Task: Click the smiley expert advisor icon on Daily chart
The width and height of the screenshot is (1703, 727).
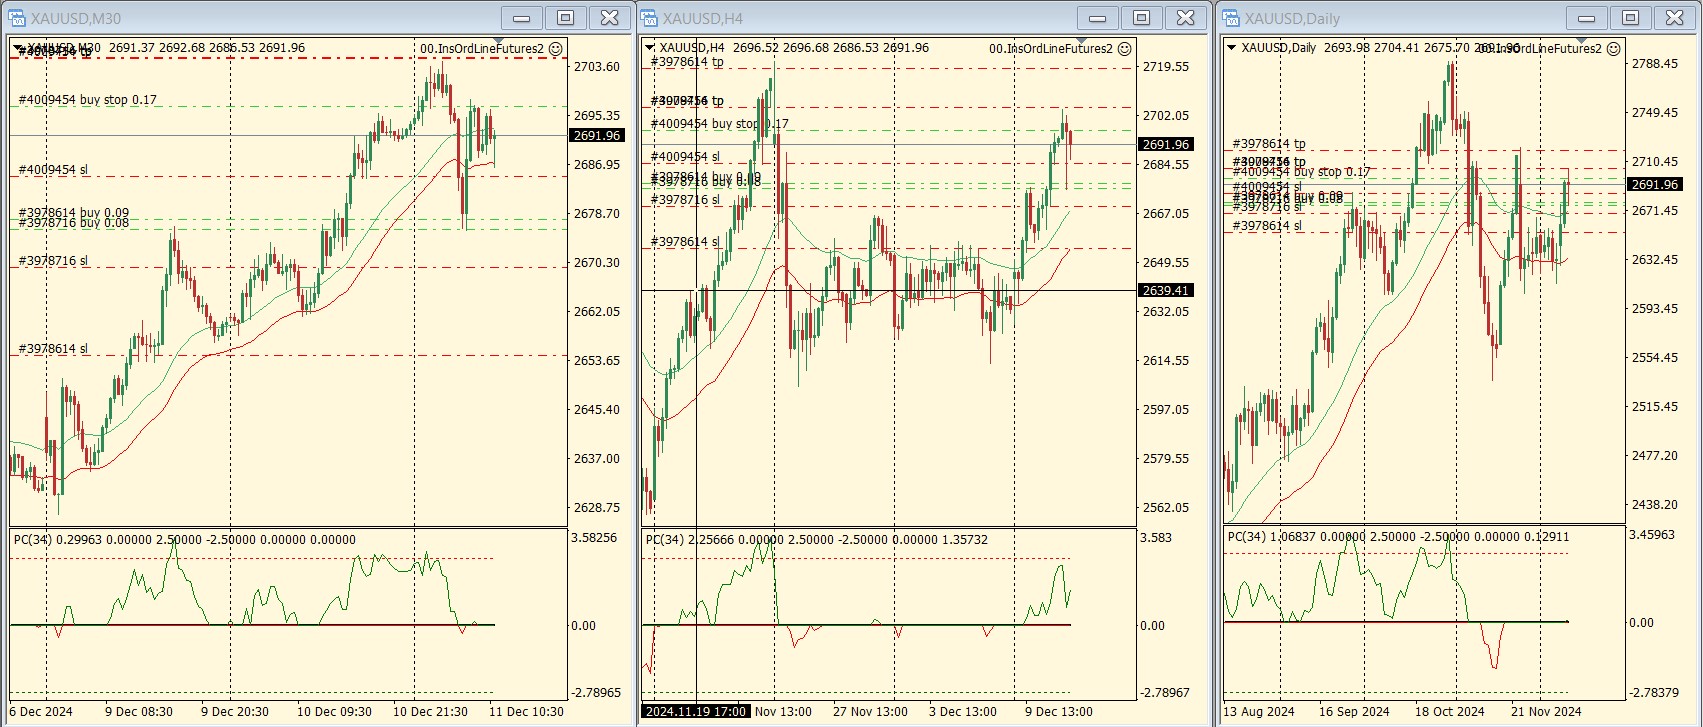Action: coord(1613,48)
